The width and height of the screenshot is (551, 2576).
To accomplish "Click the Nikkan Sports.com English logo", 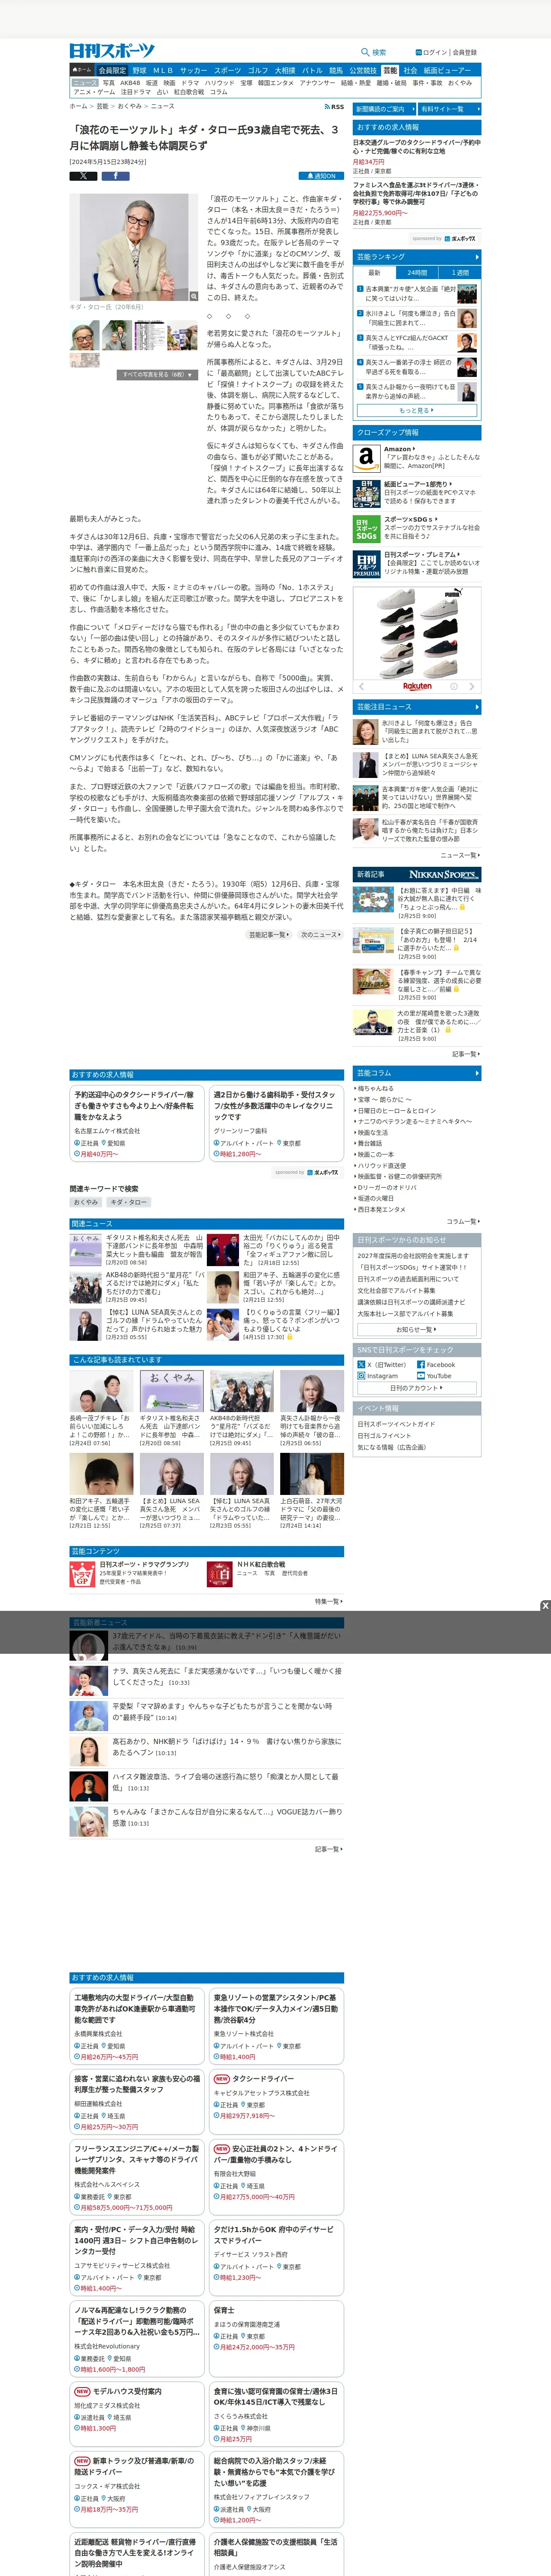I will [444, 874].
